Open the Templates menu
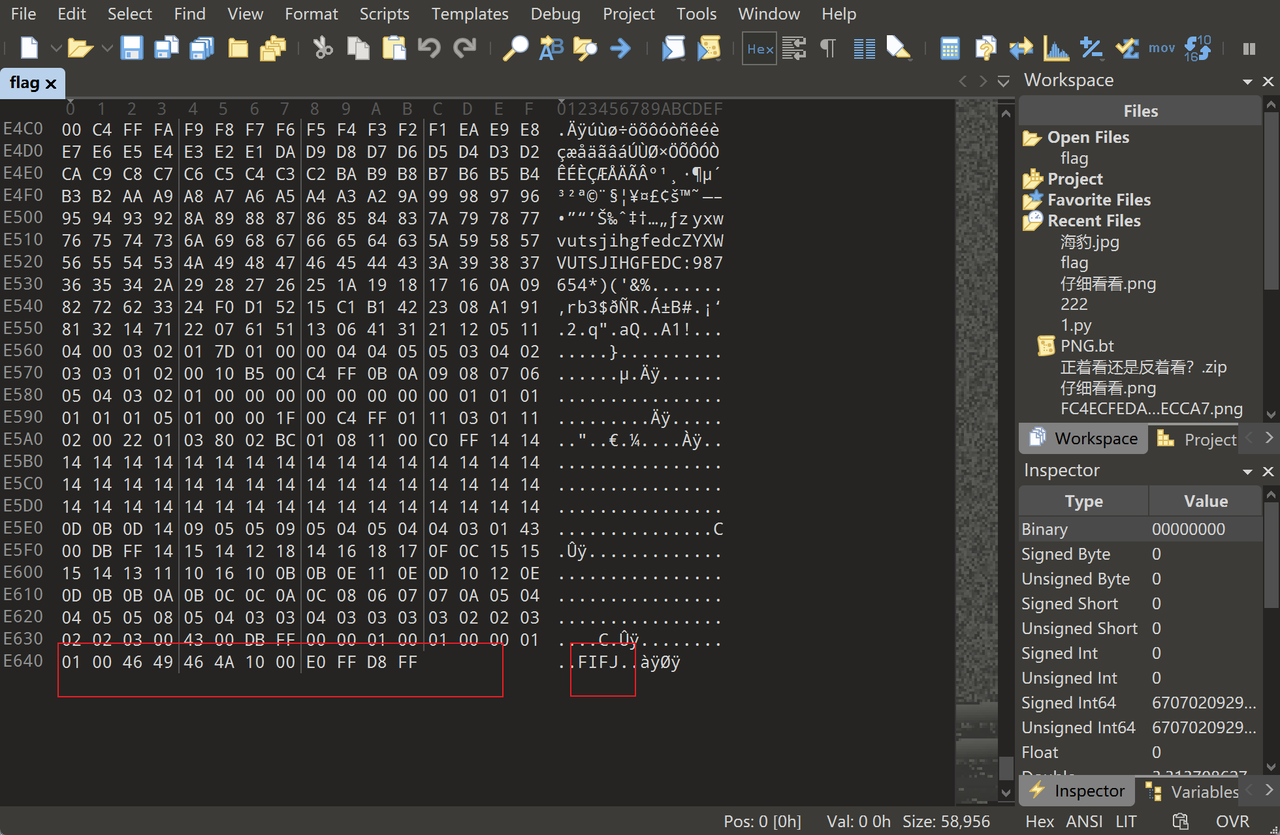The image size is (1280, 835). [x=470, y=14]
